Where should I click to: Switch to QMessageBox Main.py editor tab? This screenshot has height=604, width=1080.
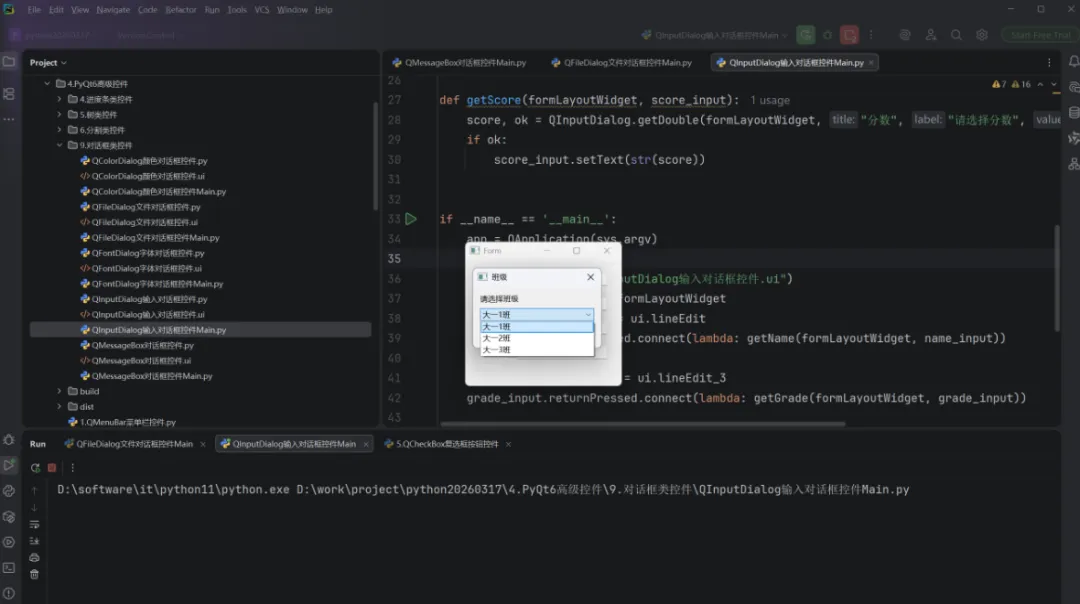(459, 63)
